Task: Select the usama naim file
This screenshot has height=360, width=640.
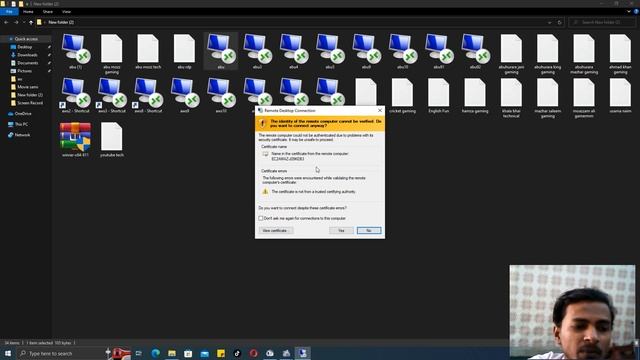Action: (620, 95)
